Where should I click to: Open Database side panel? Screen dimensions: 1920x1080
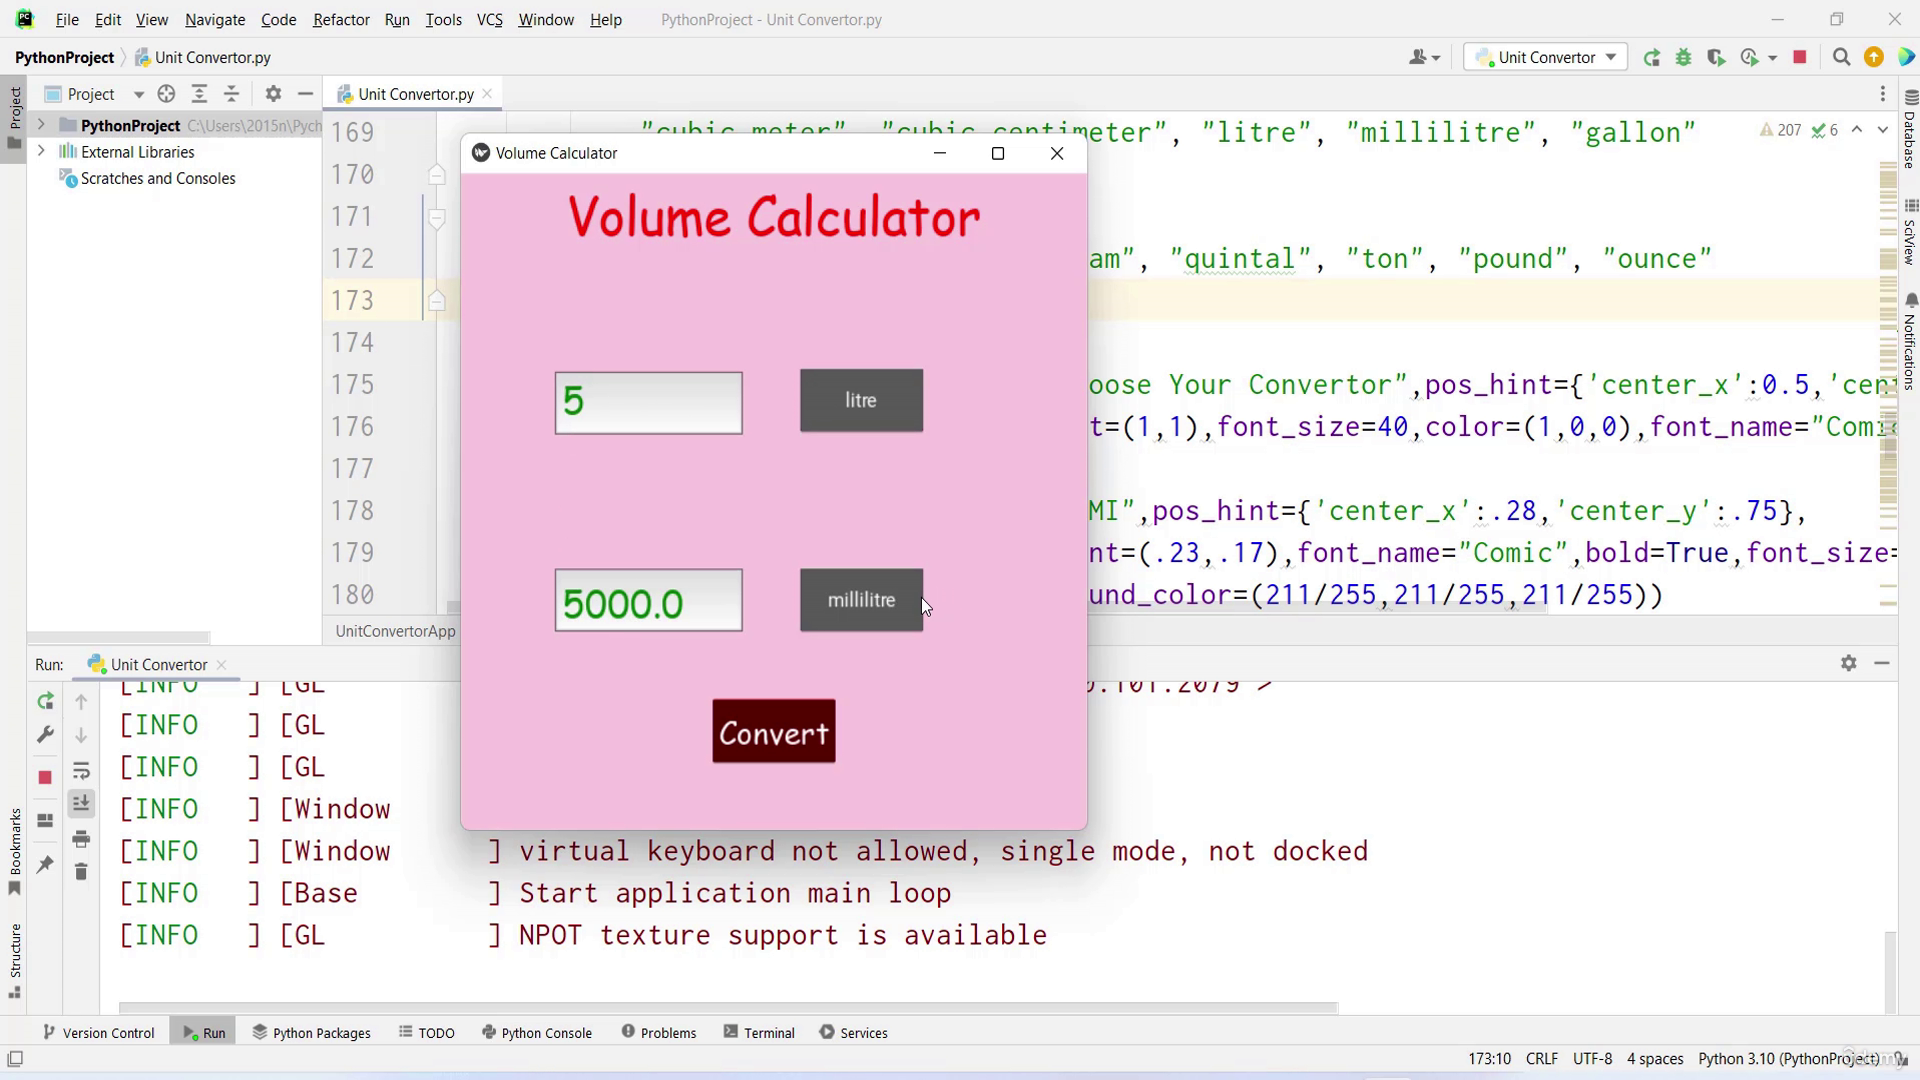(1910, 130)
